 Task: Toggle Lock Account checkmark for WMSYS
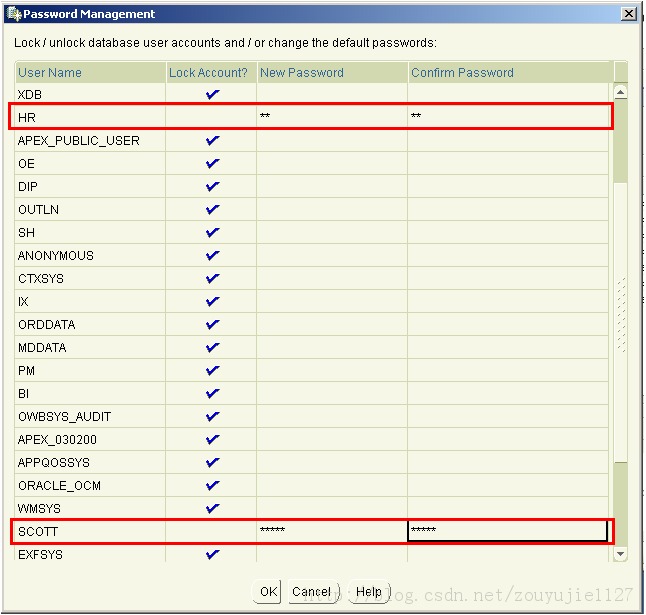(212, 509)
